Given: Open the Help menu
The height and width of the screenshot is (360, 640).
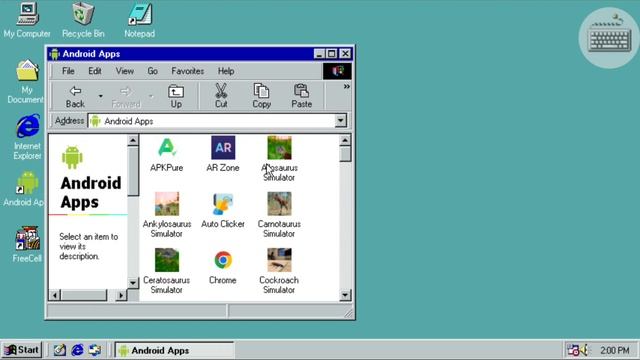Looking at the screenshot, I should (x=226, y=71).
